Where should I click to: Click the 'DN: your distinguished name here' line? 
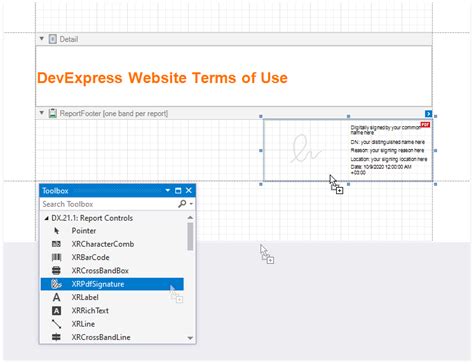pos(388,142)
